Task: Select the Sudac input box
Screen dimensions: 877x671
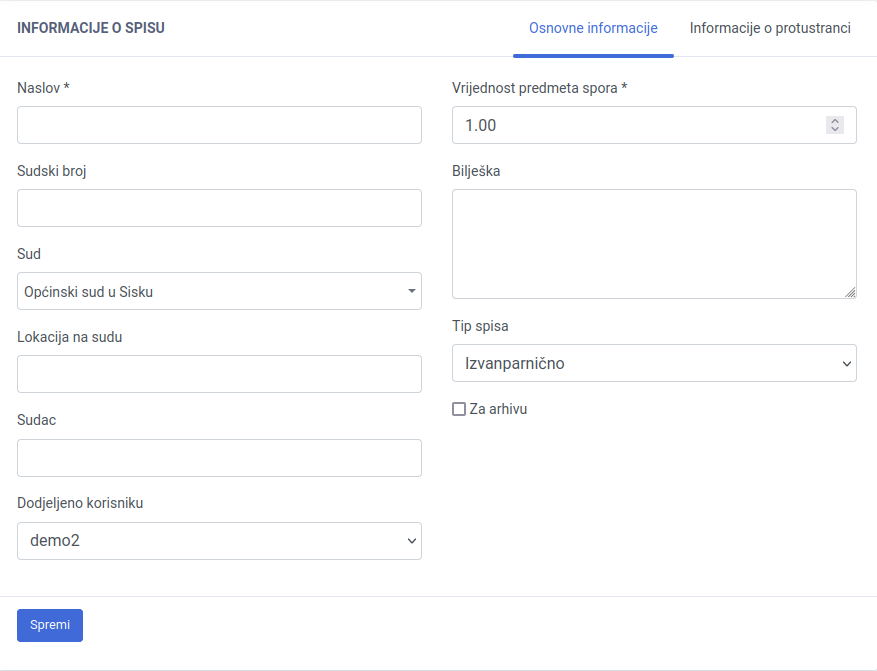Action: 219,458
